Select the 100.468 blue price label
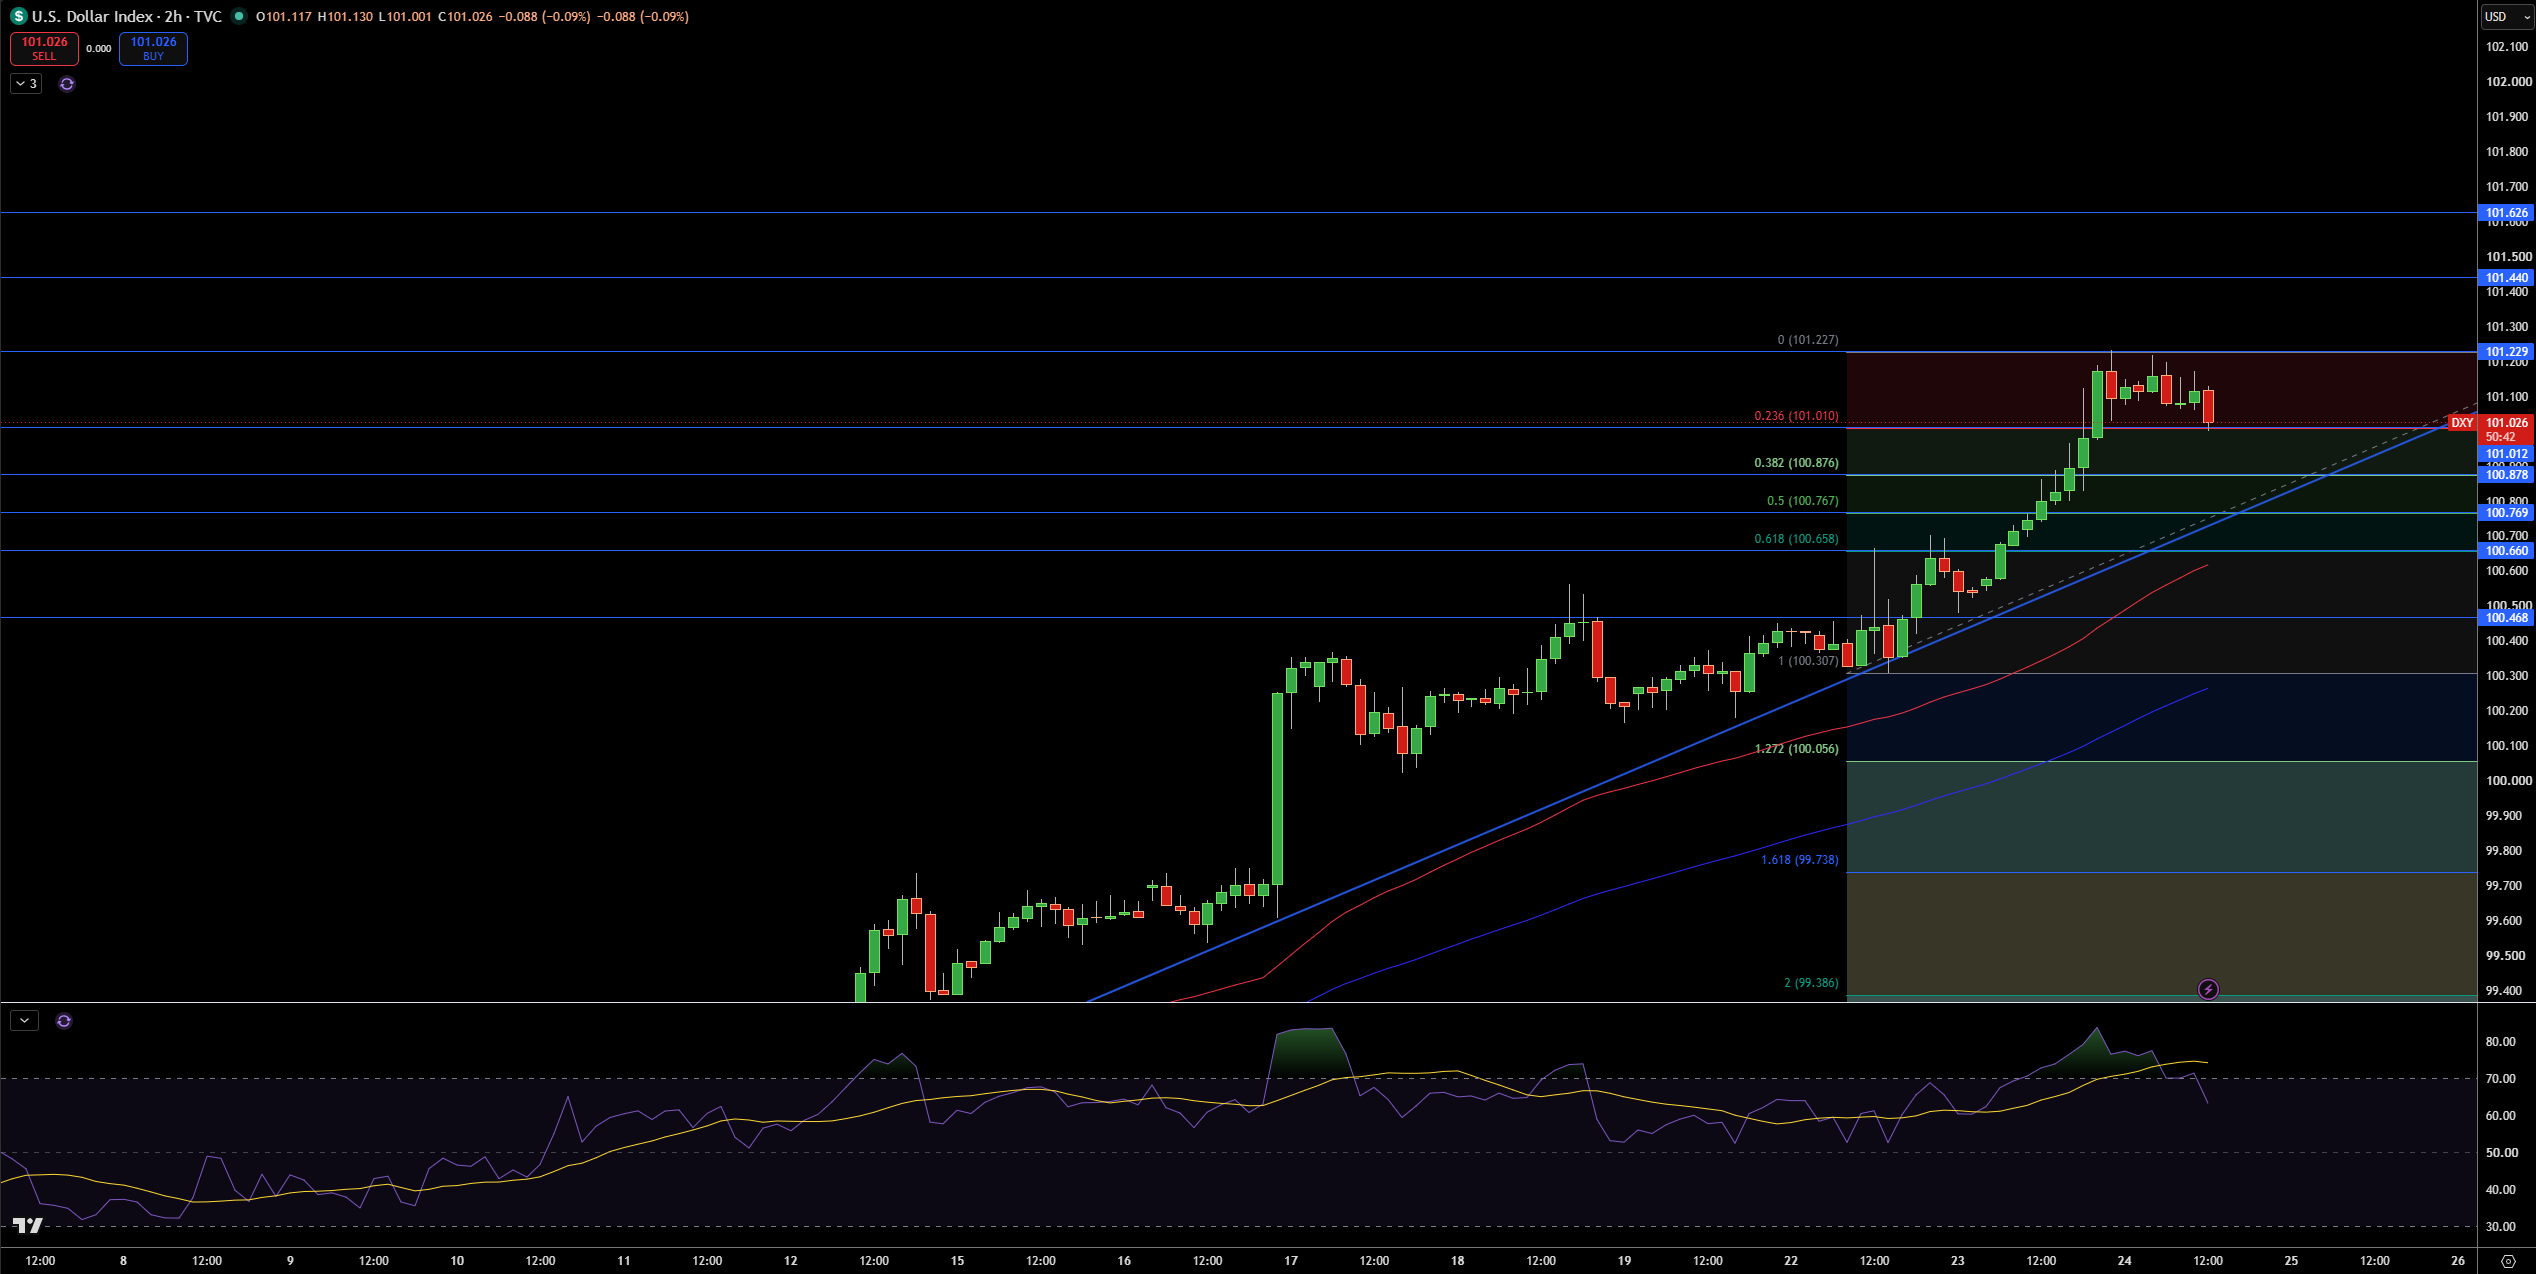This screenshot has height=1274, width=2536. click(x=2506, y=618)
